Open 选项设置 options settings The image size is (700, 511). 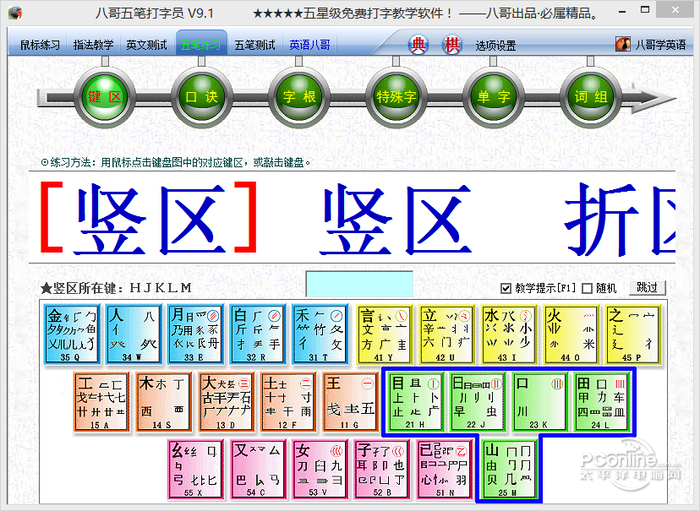tap(496, 45)
